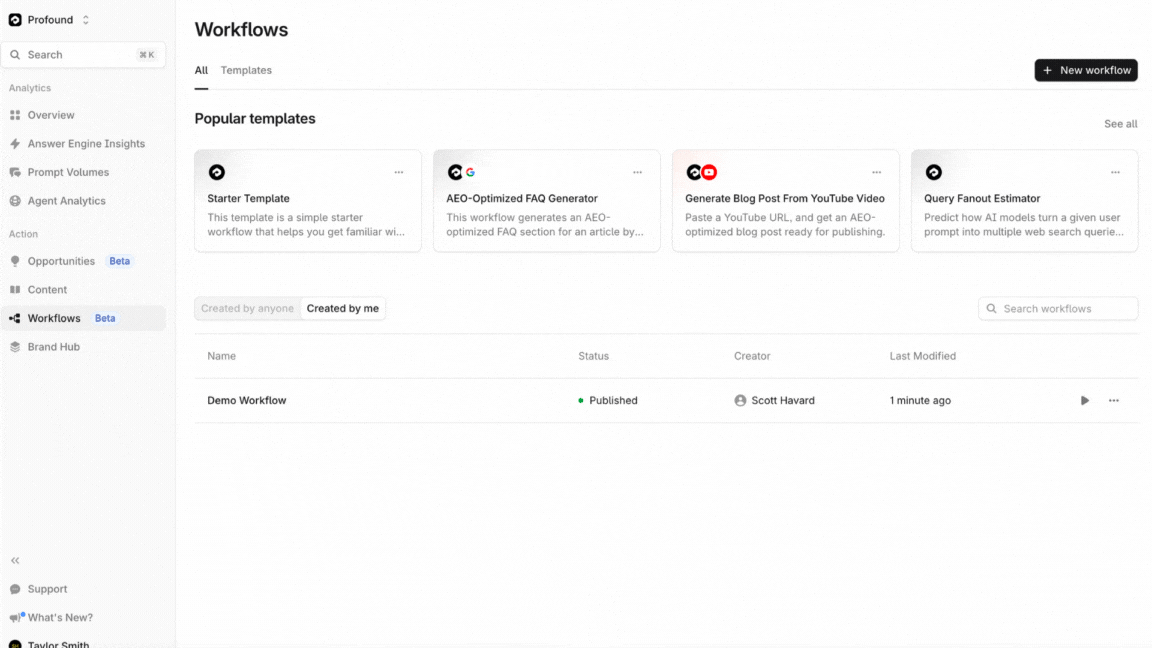Open the Content section
Viewport: 1152px width, 648px height.
pyautogui.click(x=47, y=290)
